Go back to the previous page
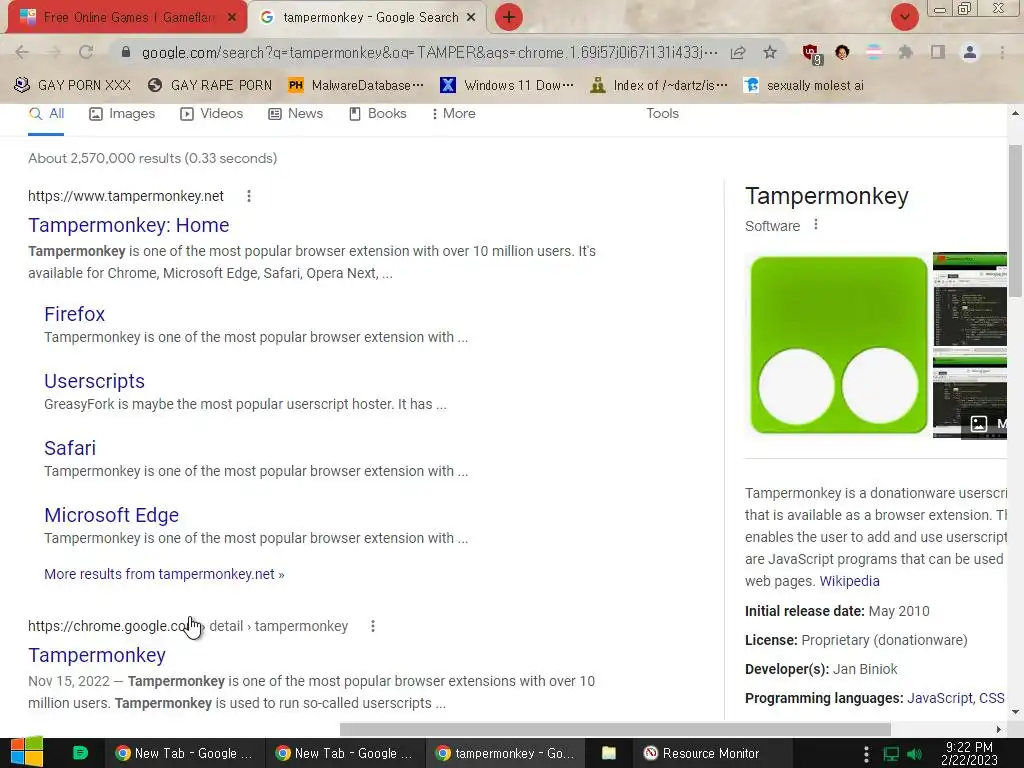1024x768 pixels. (22, 52)
